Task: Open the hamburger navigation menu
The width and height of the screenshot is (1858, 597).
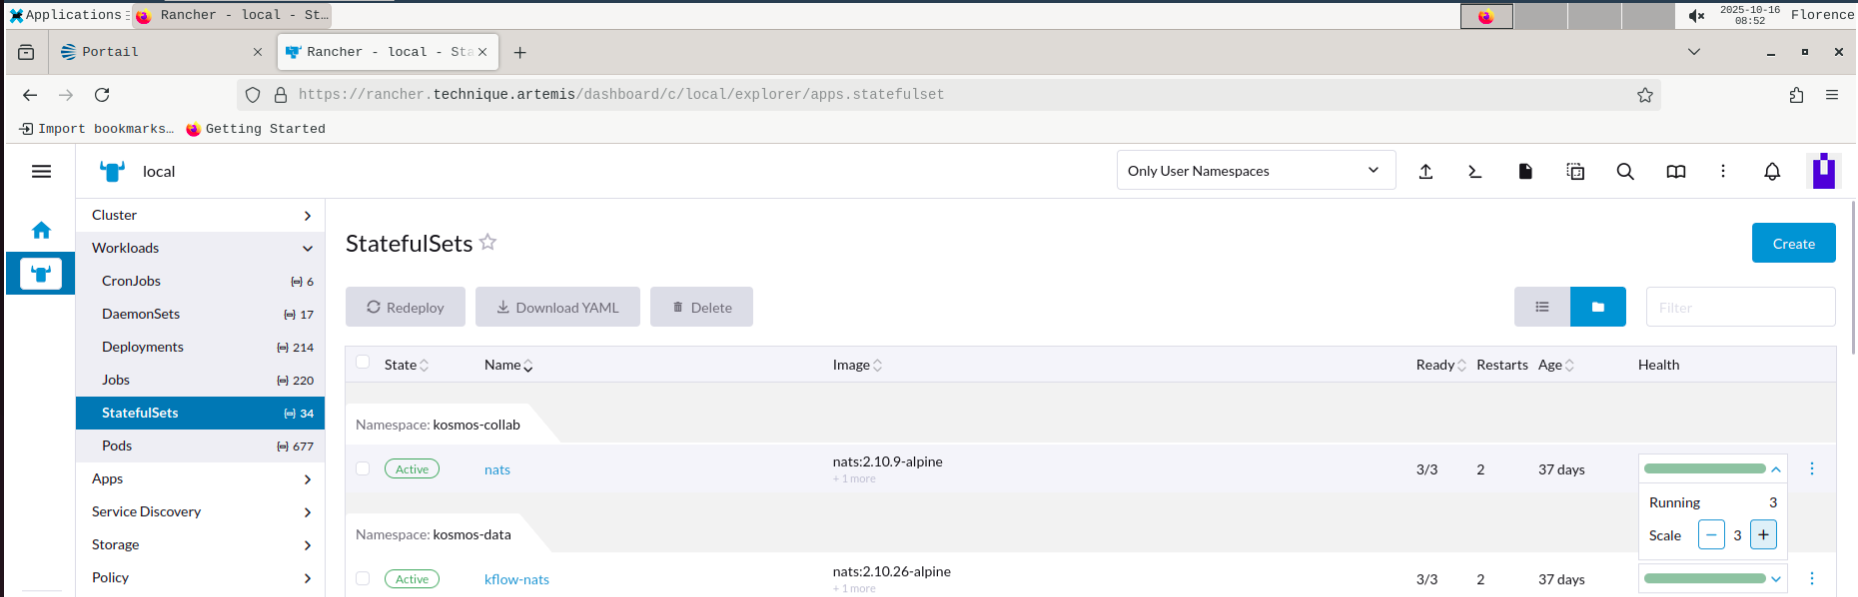Action: 41,171
